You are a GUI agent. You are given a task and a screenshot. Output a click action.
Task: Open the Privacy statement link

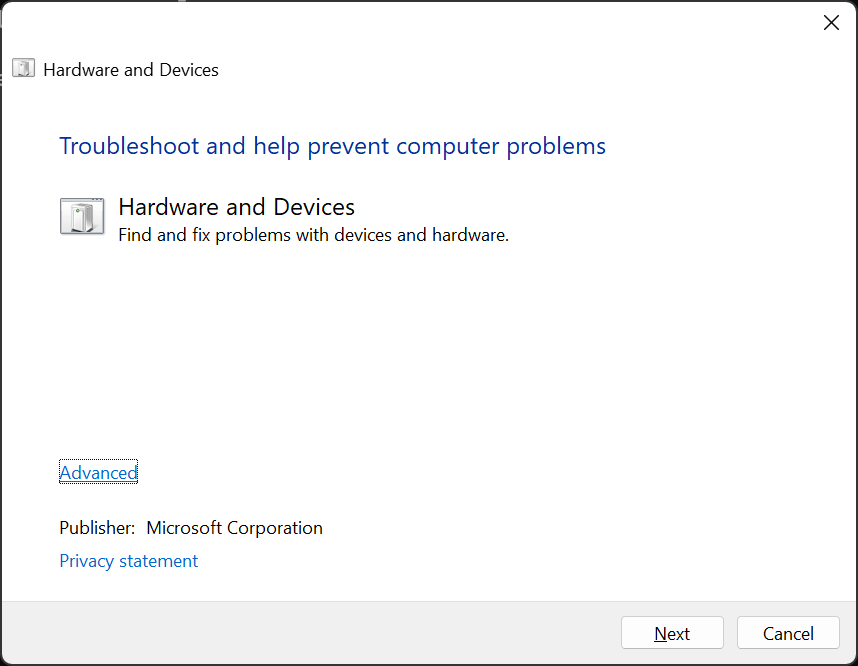pos(129,561)
